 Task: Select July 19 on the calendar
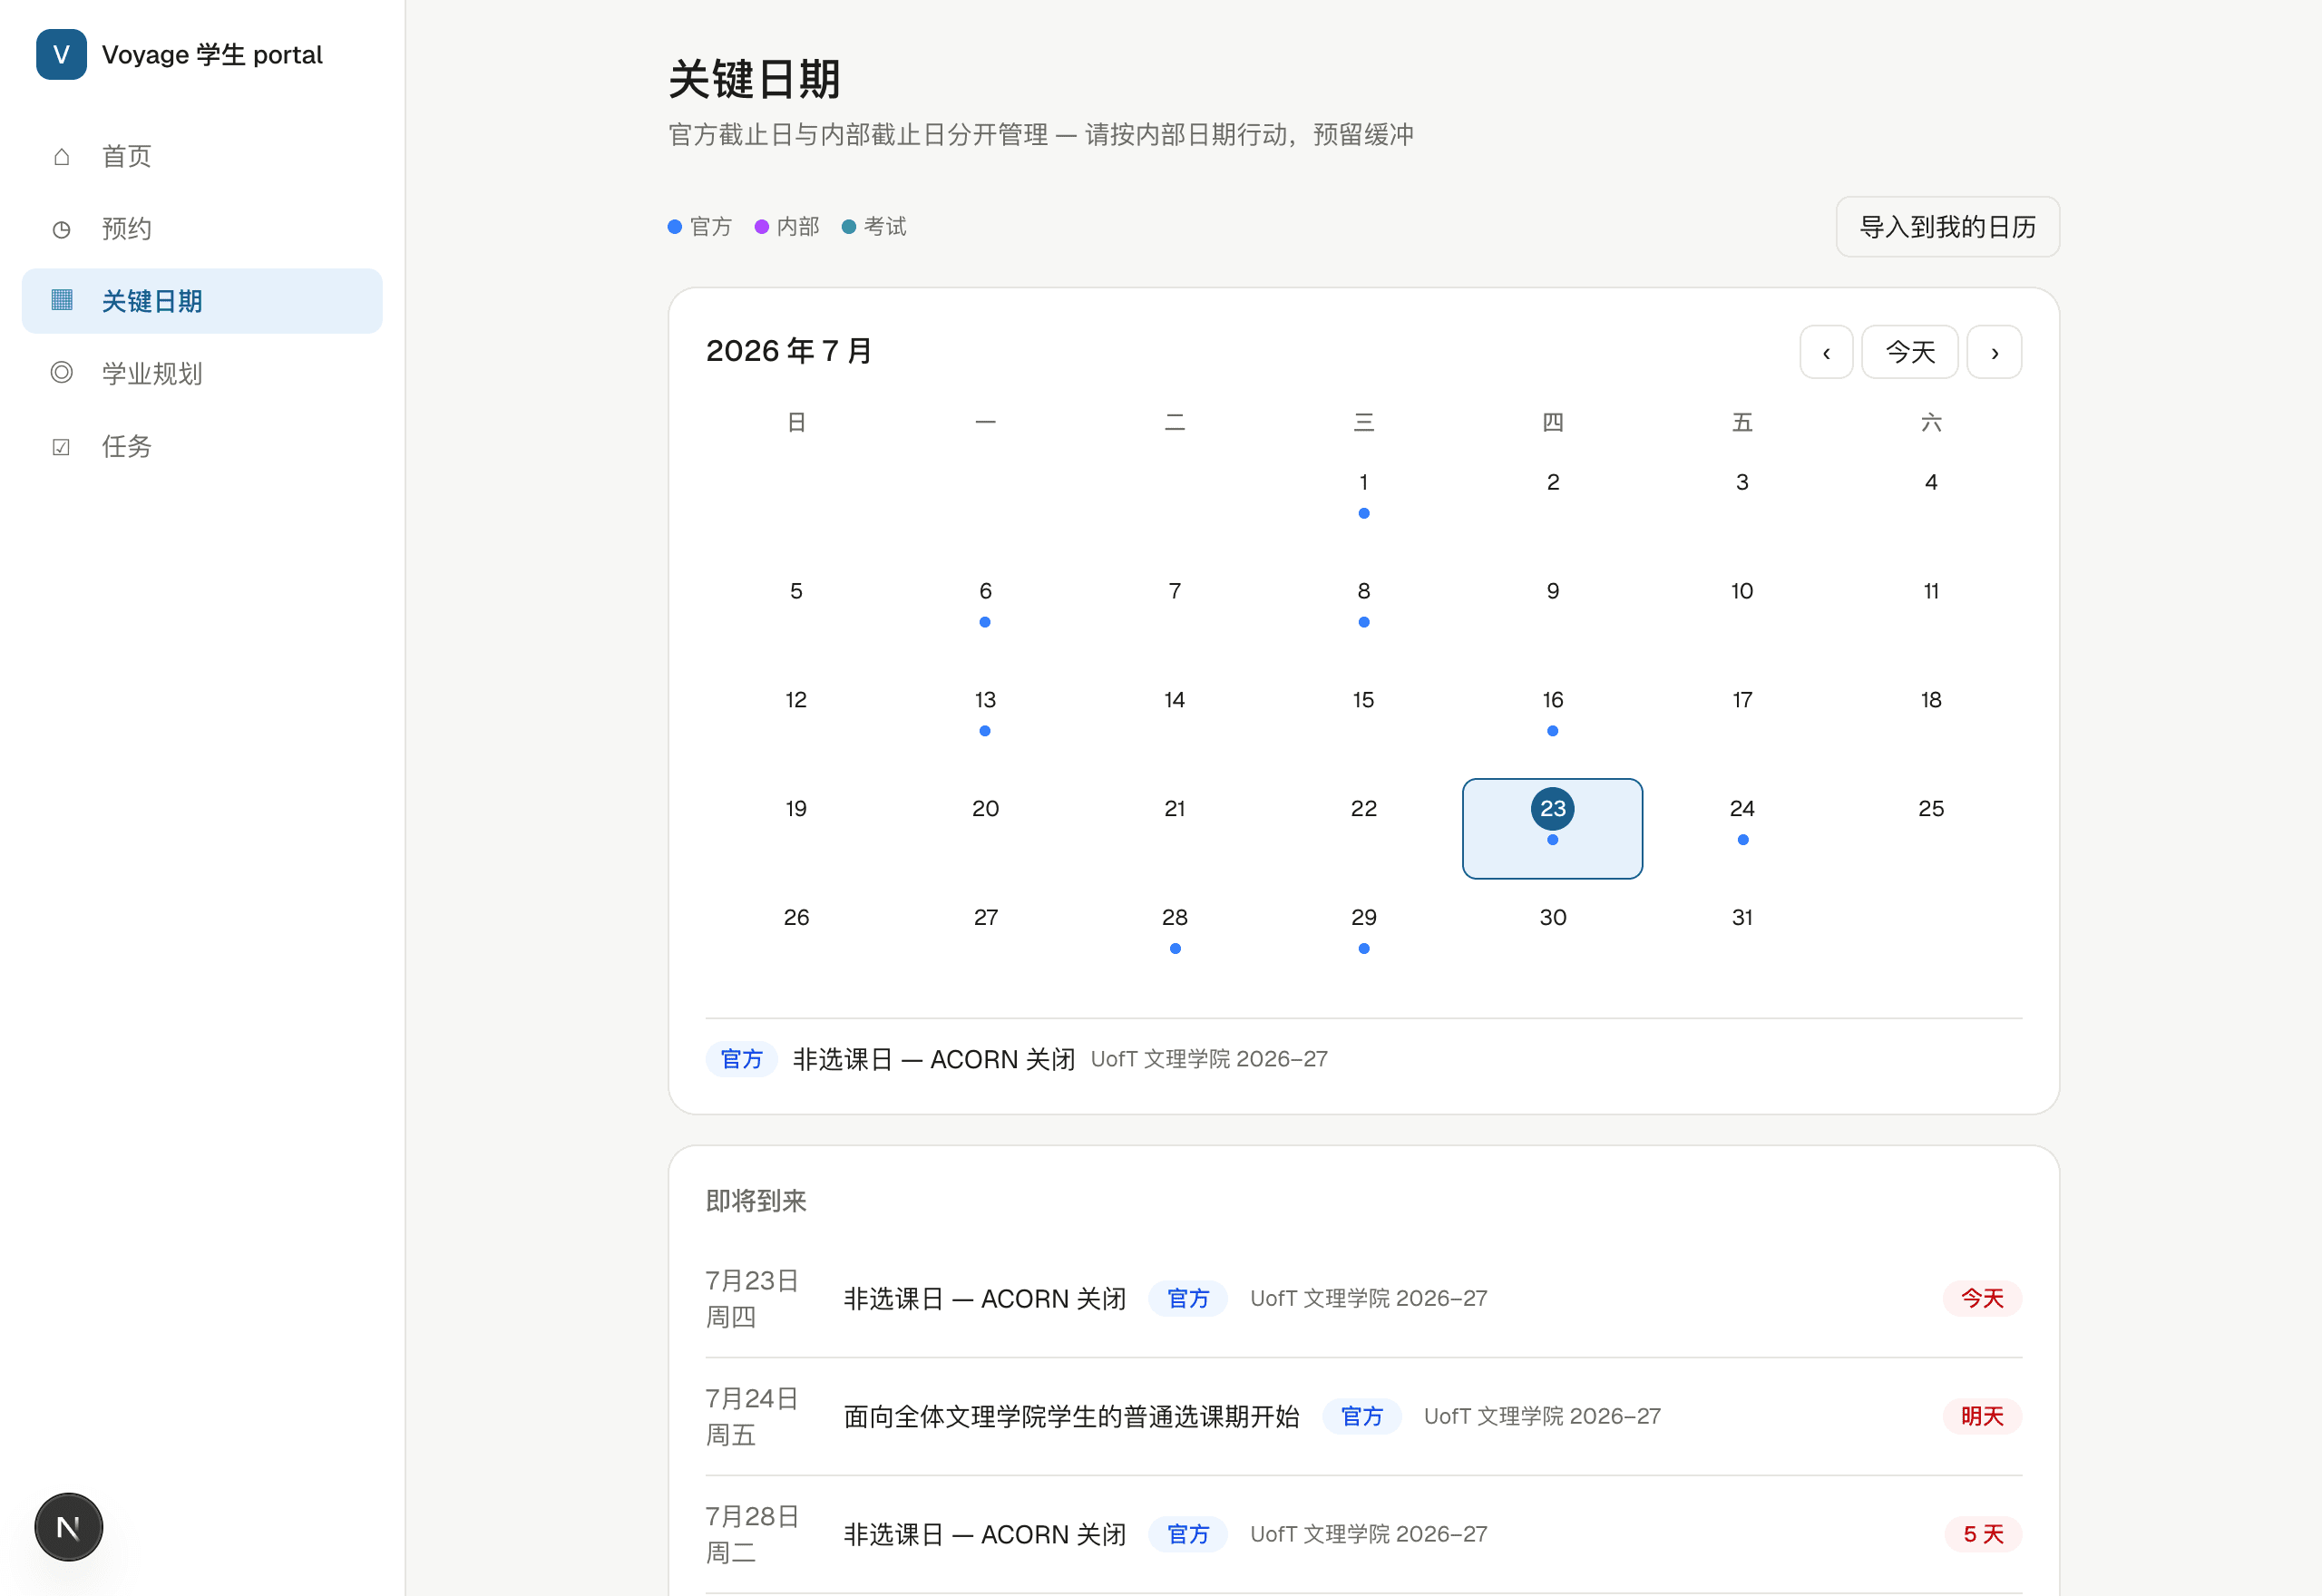pyautogui.click(x=796, y=828)
